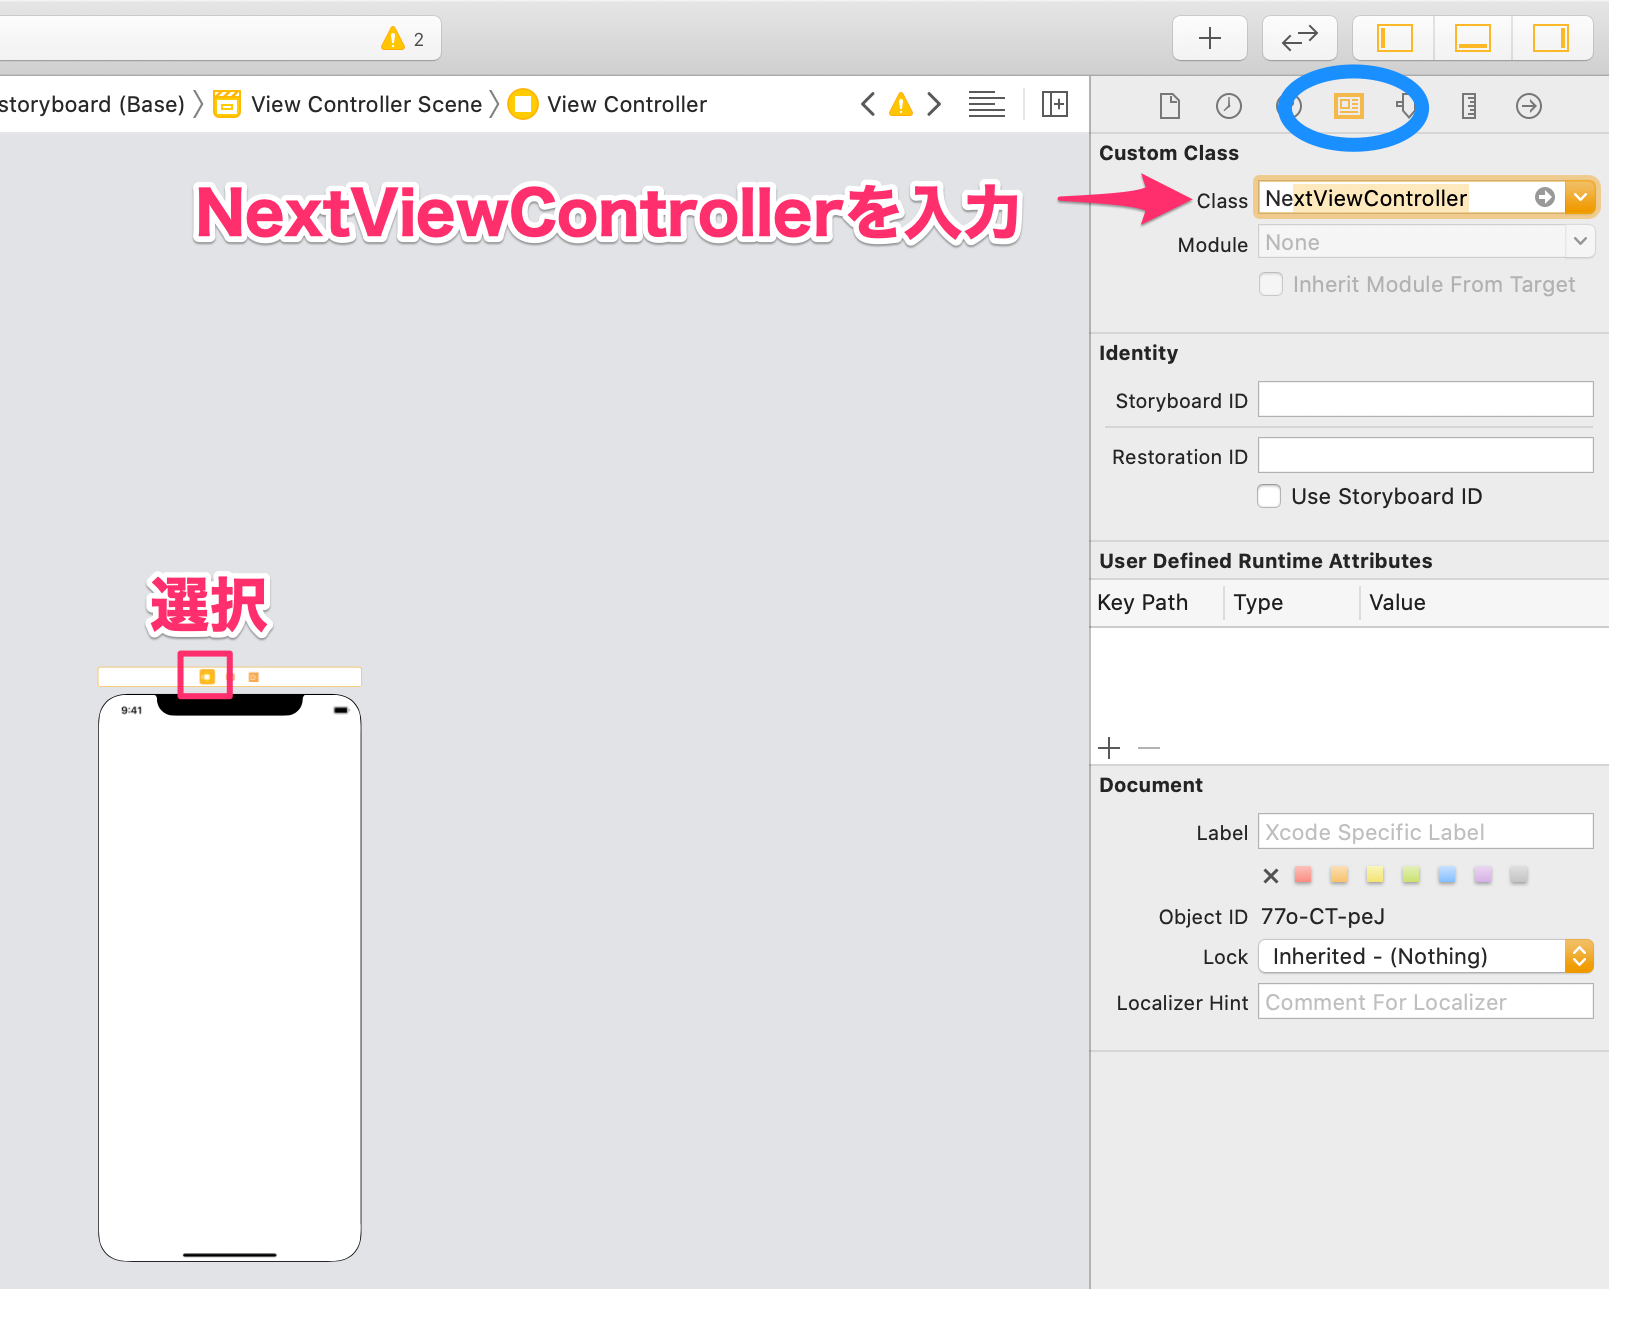Select the yellow label color swatch

tap(1375, 875)
